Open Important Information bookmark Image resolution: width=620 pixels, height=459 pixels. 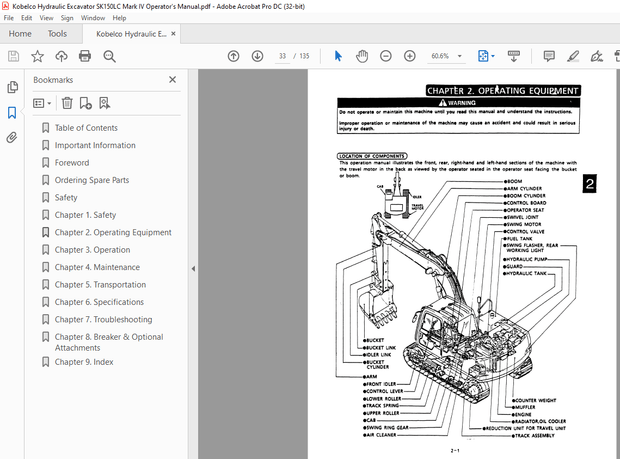95,145
